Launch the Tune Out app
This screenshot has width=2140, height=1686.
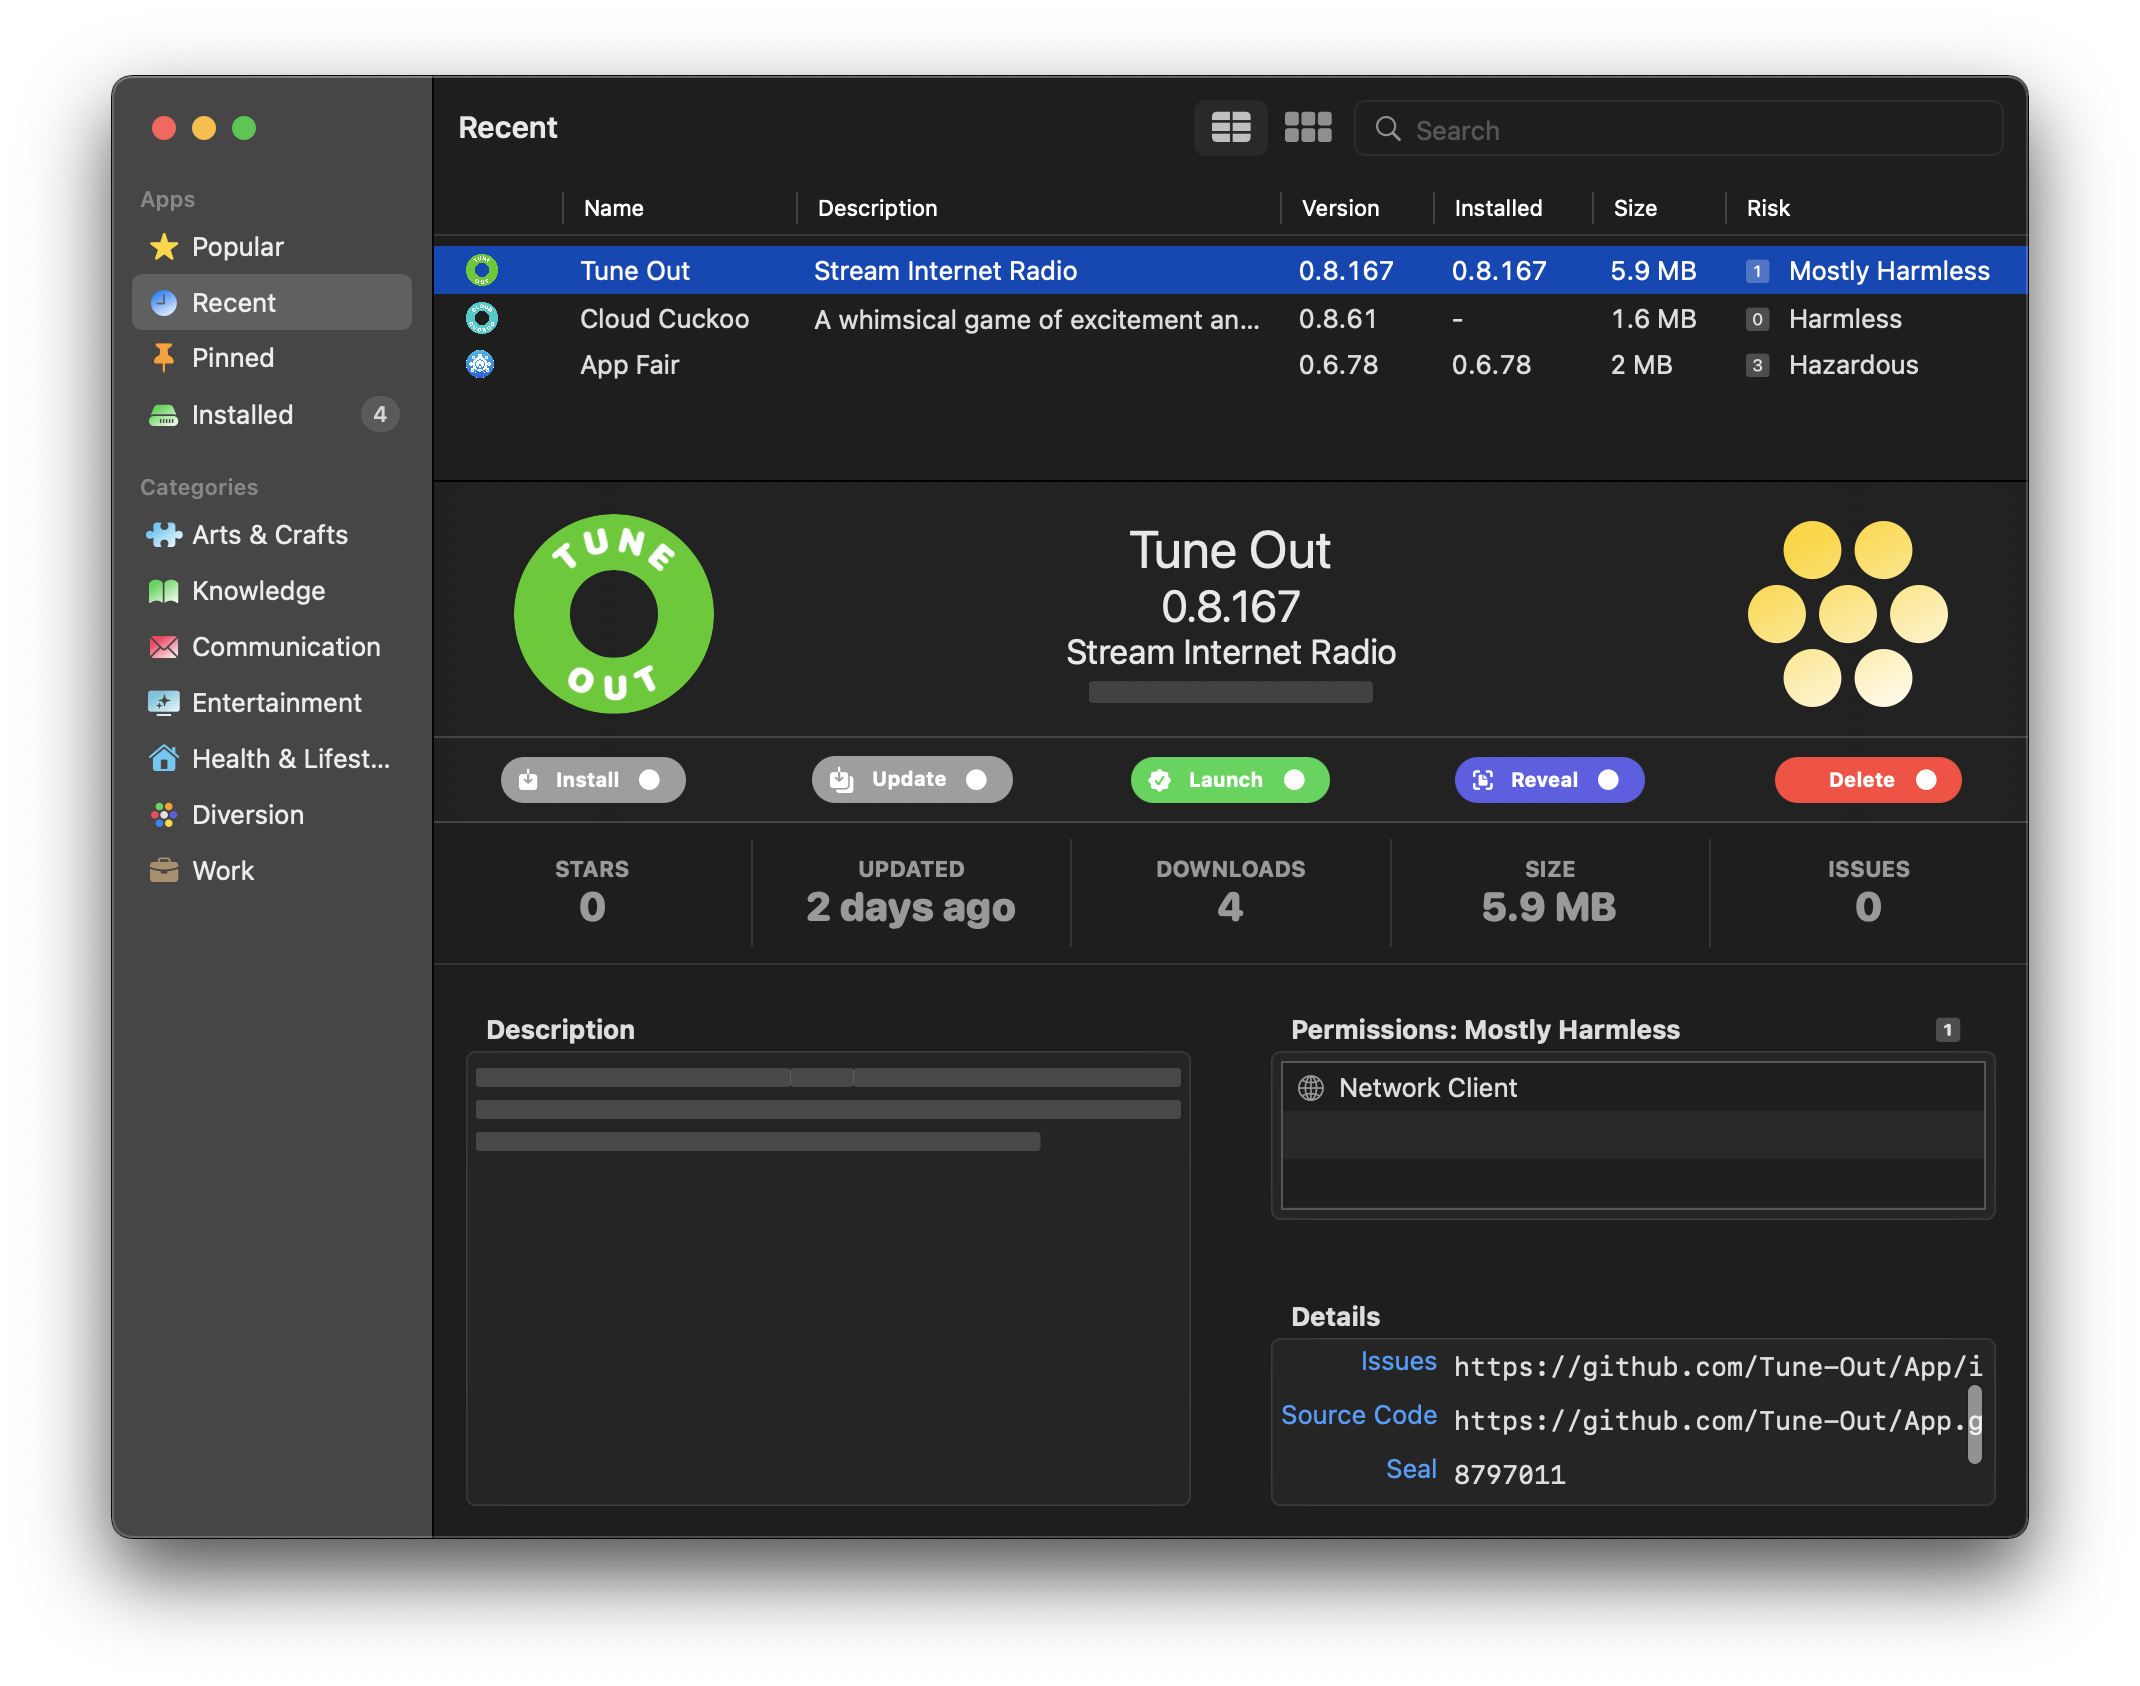[x=1229, y=780]
